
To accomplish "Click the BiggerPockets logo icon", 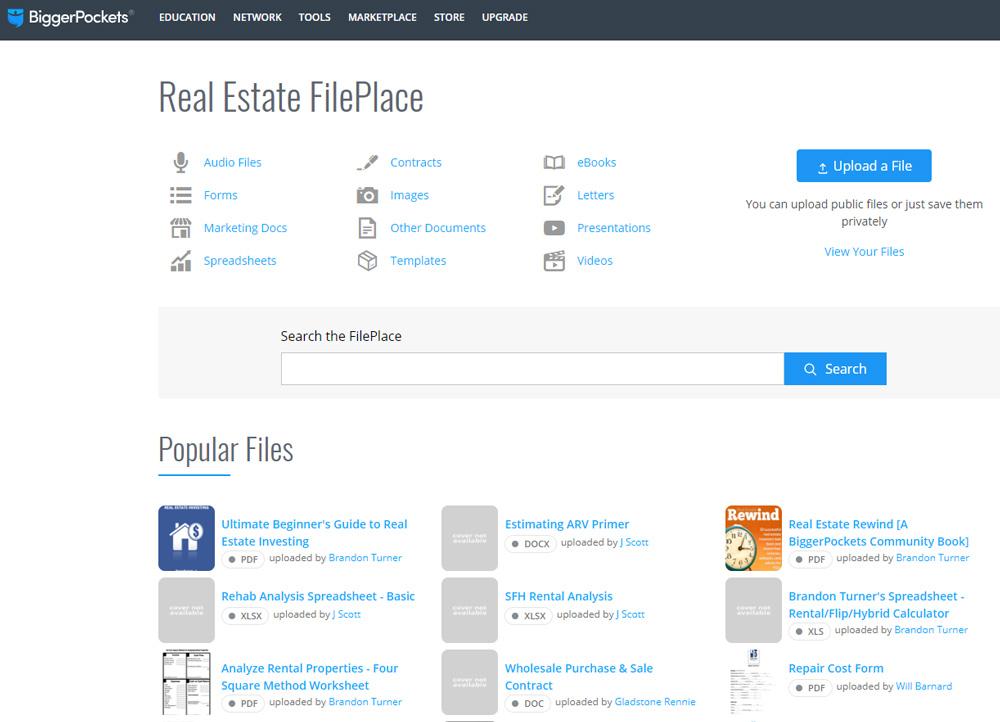I will pyautogui.click(x=15, y=17).
